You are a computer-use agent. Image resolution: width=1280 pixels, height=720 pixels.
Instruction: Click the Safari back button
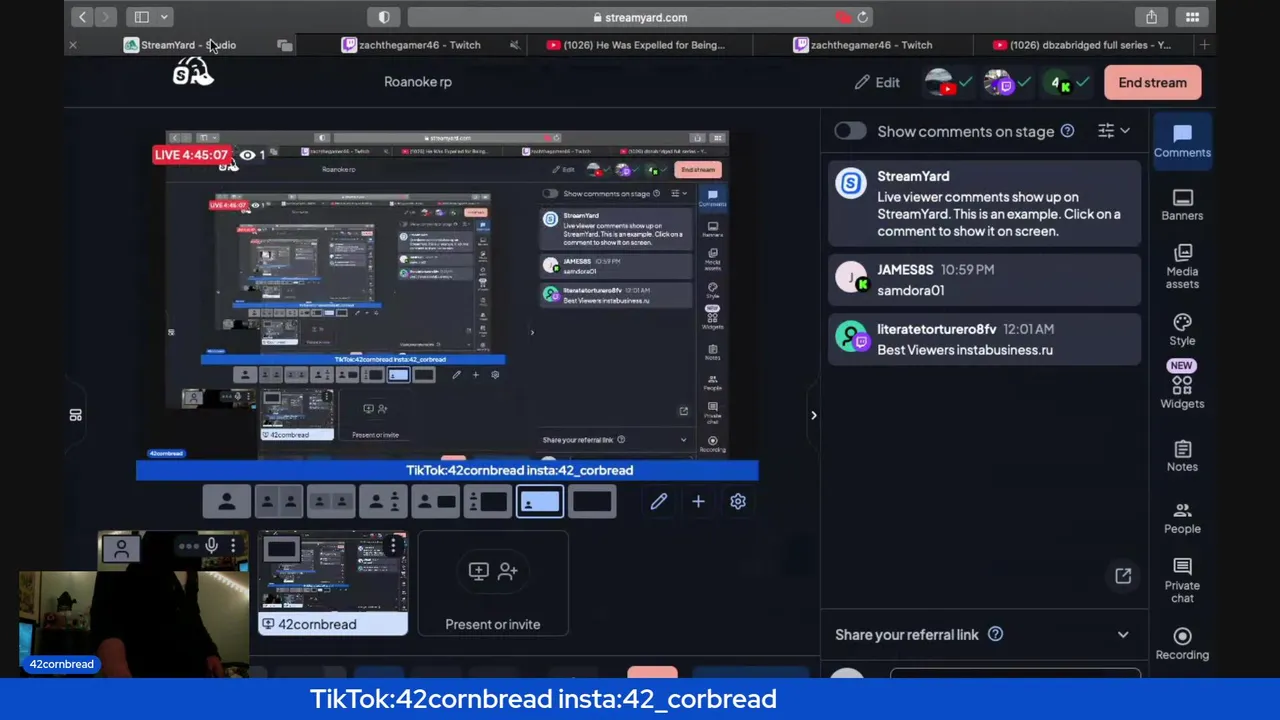point(82,17)
